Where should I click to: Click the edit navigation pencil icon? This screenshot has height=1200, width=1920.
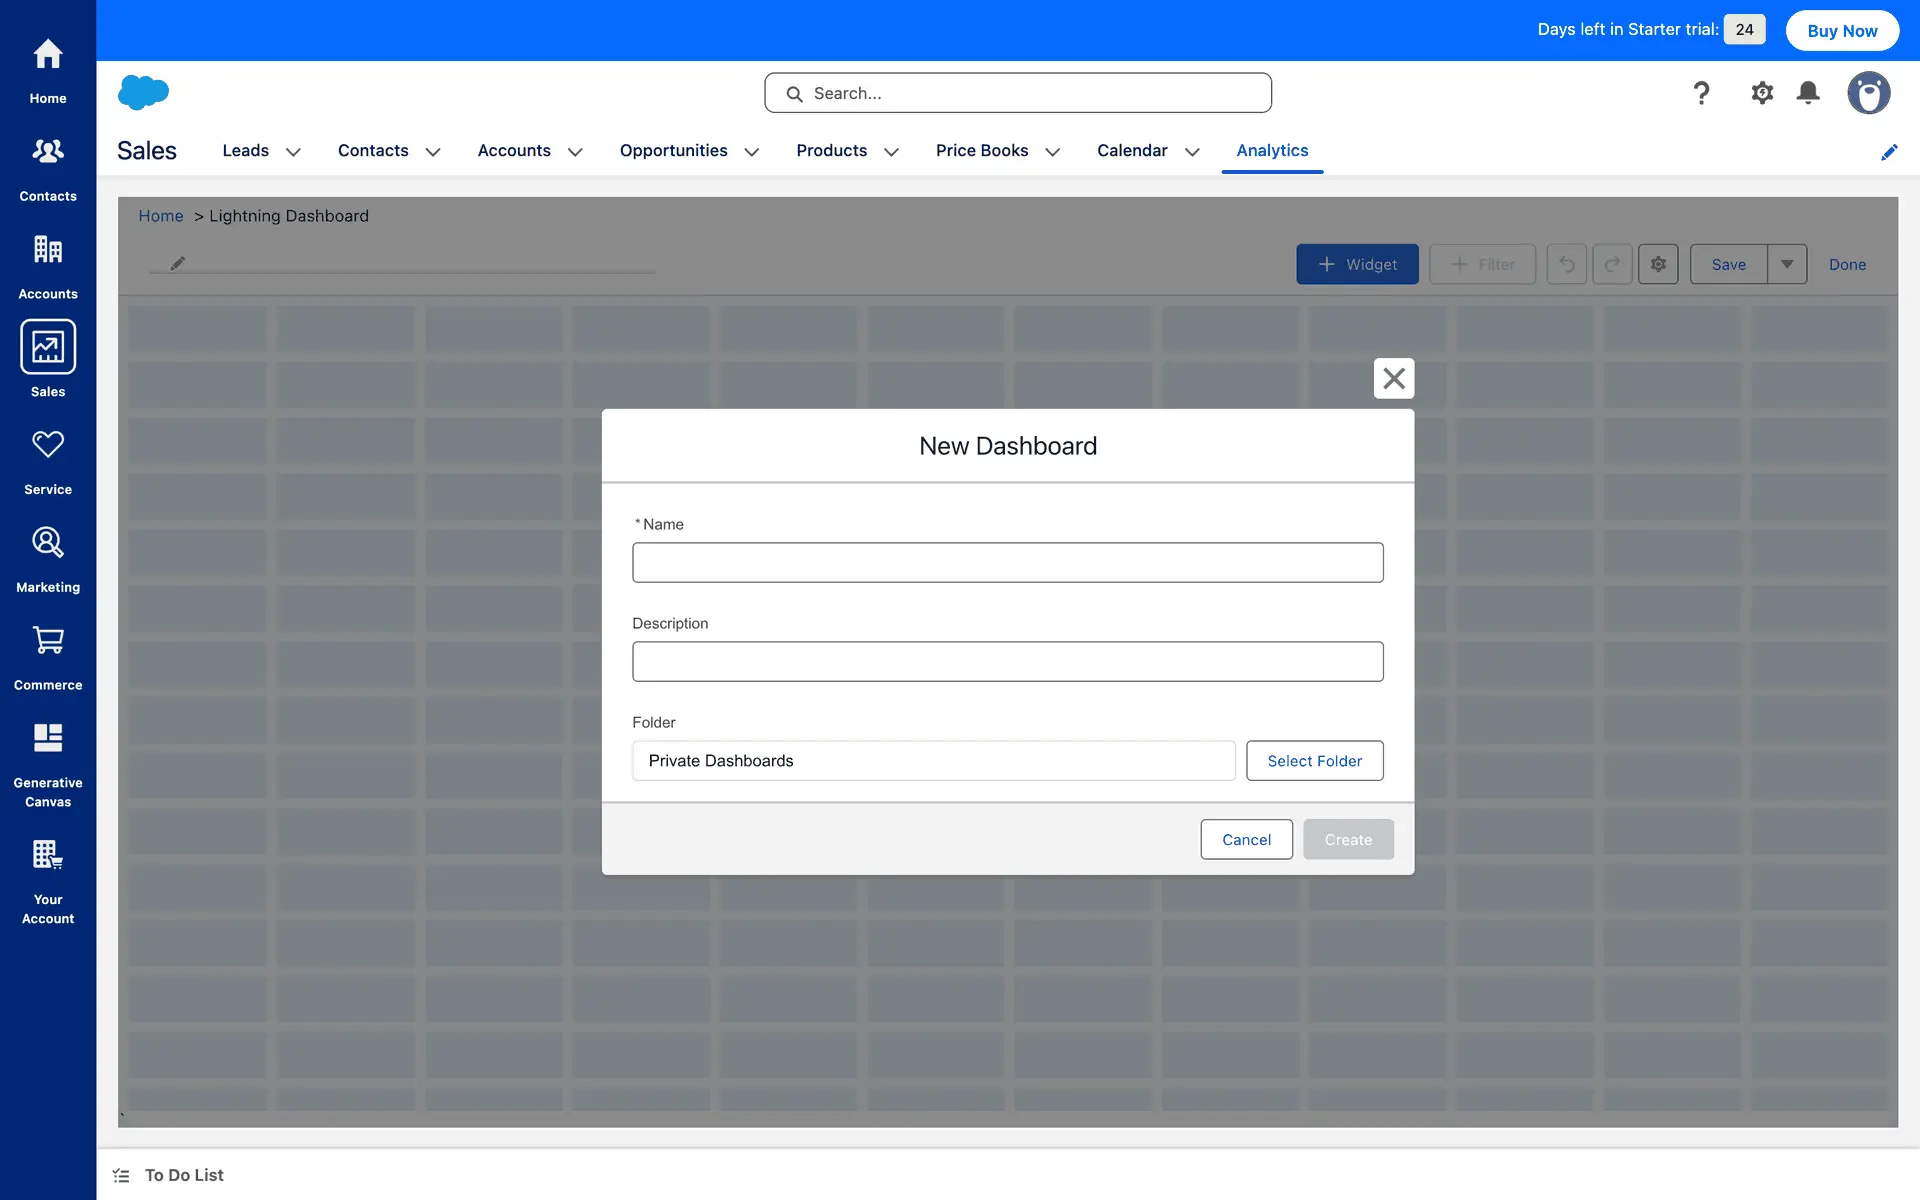(1889, 152)
